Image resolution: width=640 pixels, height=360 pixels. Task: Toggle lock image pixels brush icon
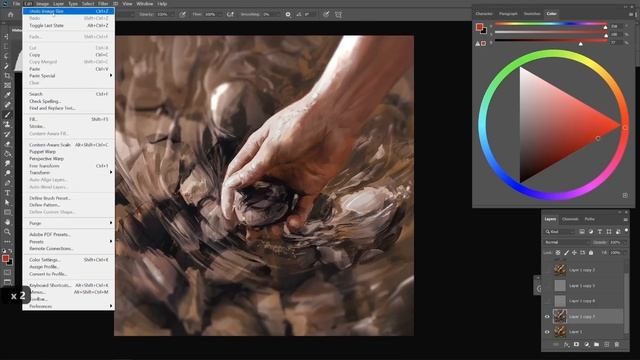(566, 253)
